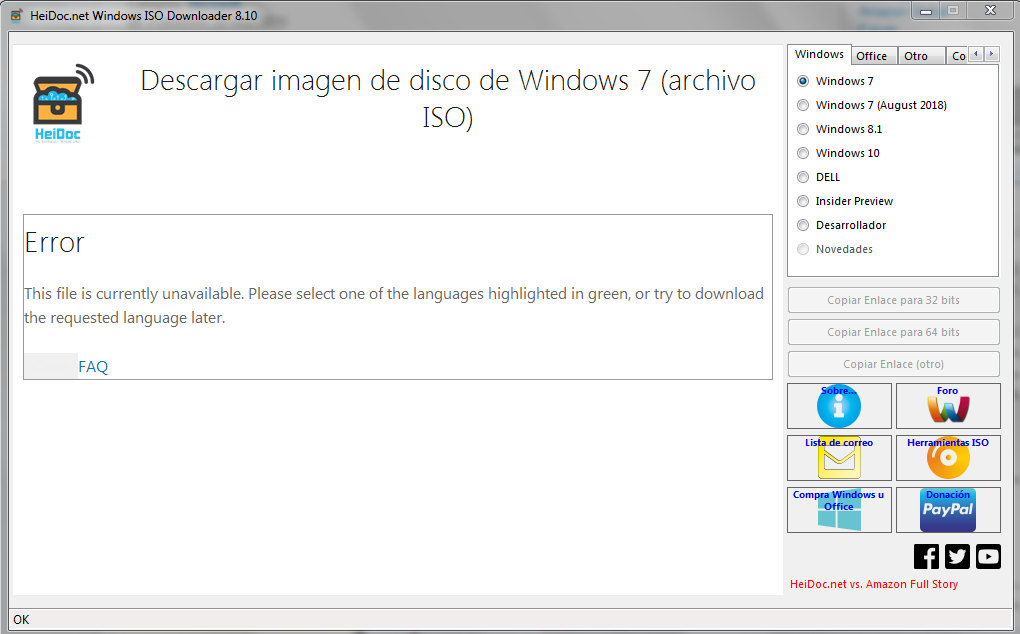Switch to the Otro tab
Screen dimensions: 1020x634
920,56
